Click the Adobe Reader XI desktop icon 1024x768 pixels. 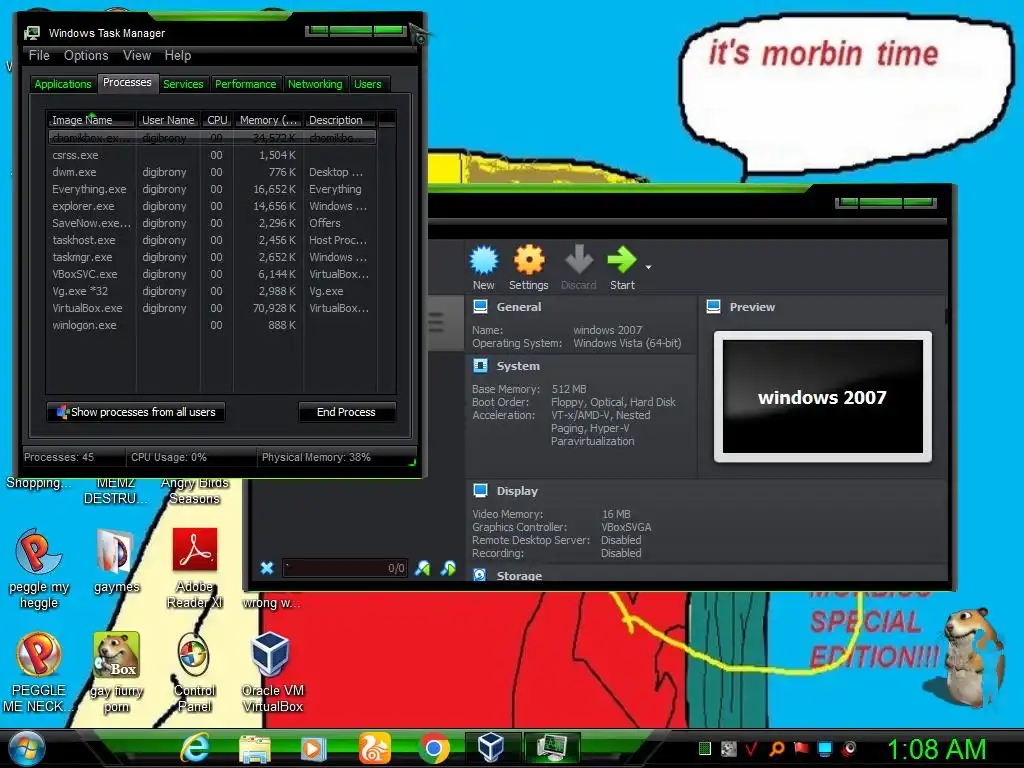click(x=195, y=568)
